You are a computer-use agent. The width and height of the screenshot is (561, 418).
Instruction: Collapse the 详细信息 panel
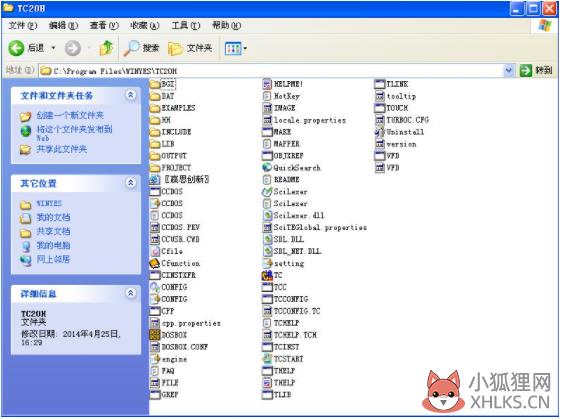coord(131,293)
